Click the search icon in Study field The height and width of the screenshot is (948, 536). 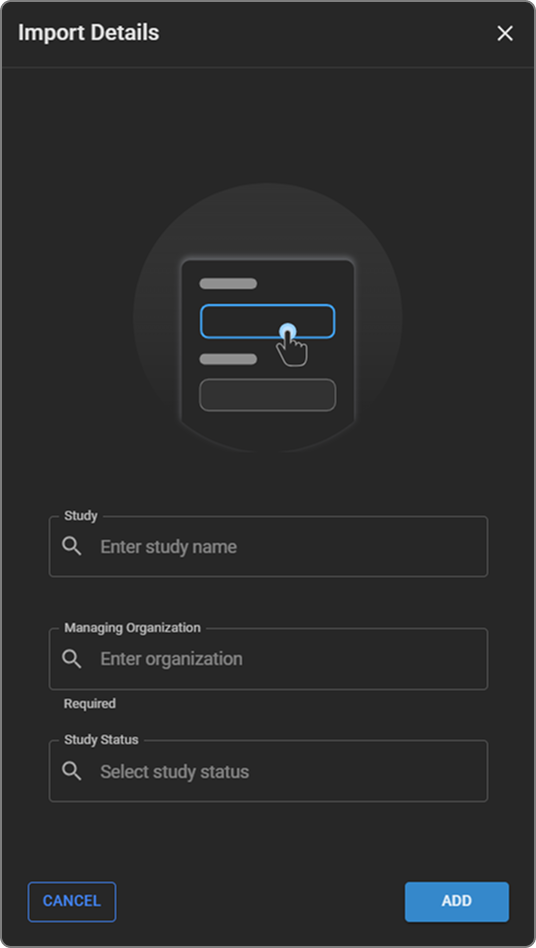72,547
